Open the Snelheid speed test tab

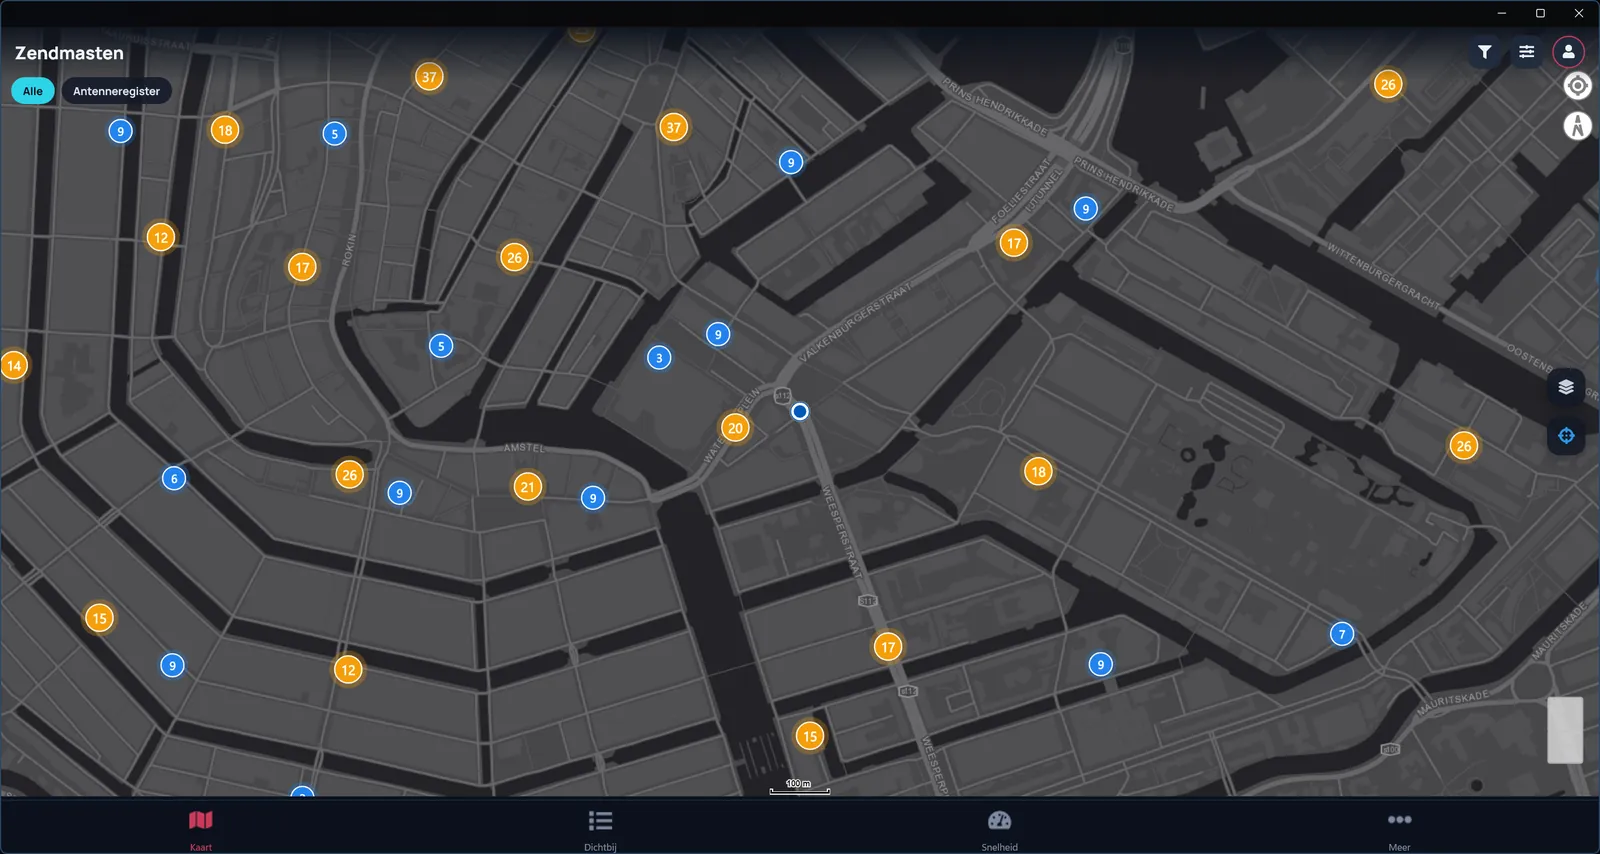[x=1000, y=829]
